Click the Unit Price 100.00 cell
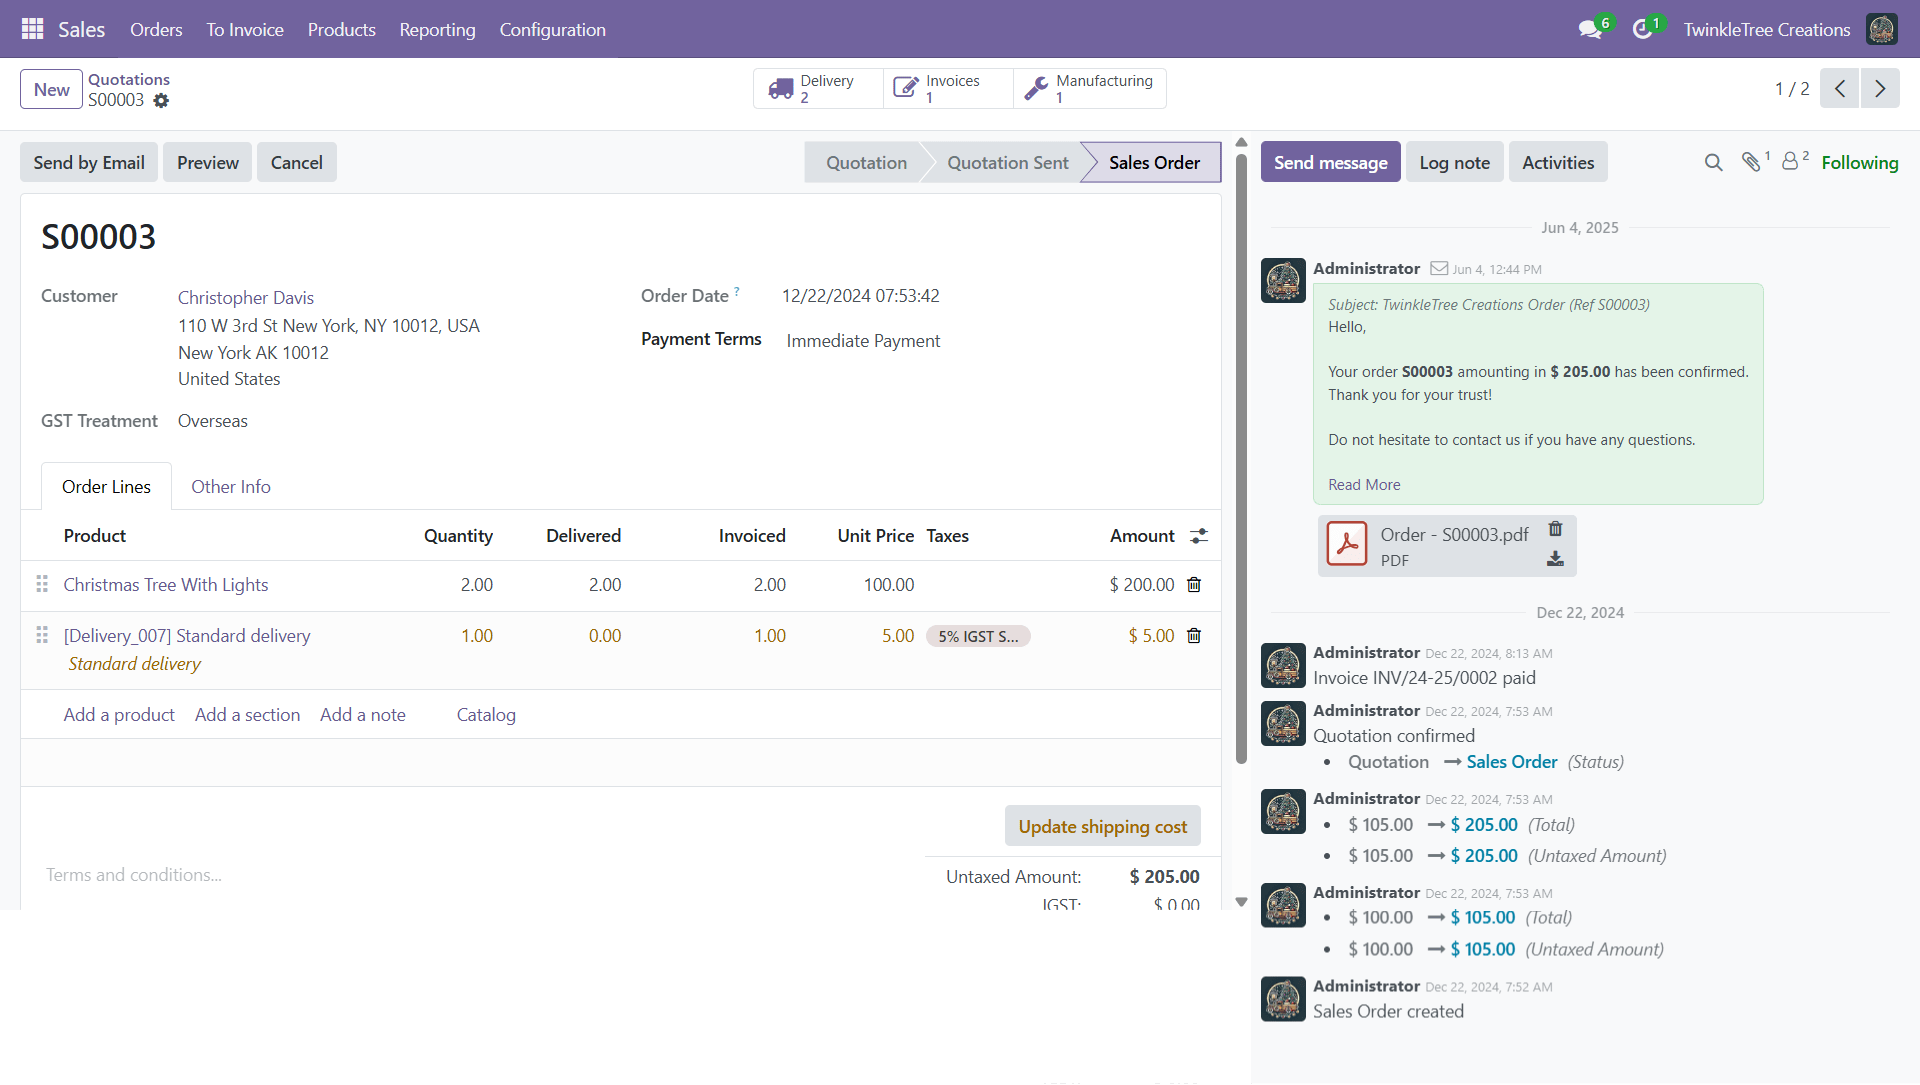This screenshot has width=1920, height=1085. 888,585
